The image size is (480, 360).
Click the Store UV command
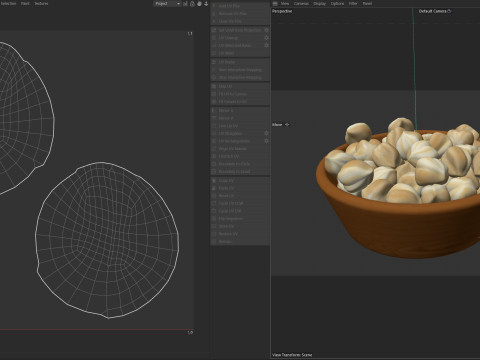coord(240,226)
